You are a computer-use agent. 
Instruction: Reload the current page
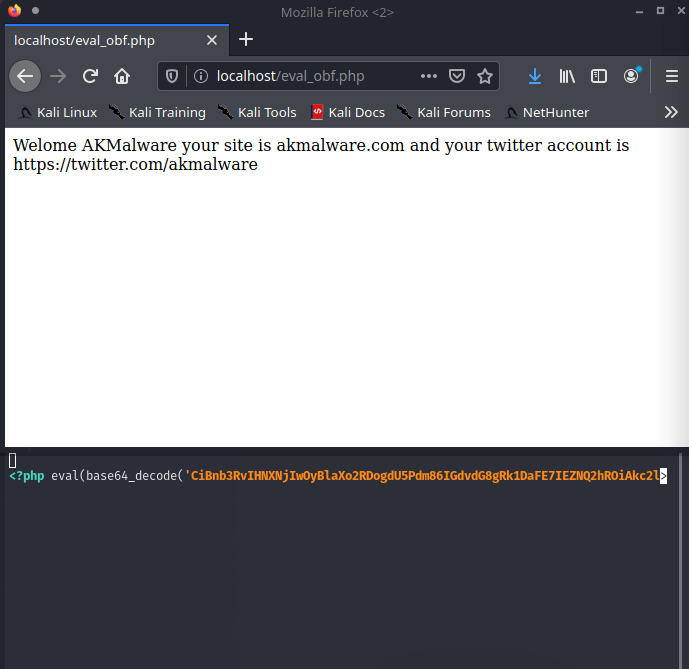tap(90, 76)
